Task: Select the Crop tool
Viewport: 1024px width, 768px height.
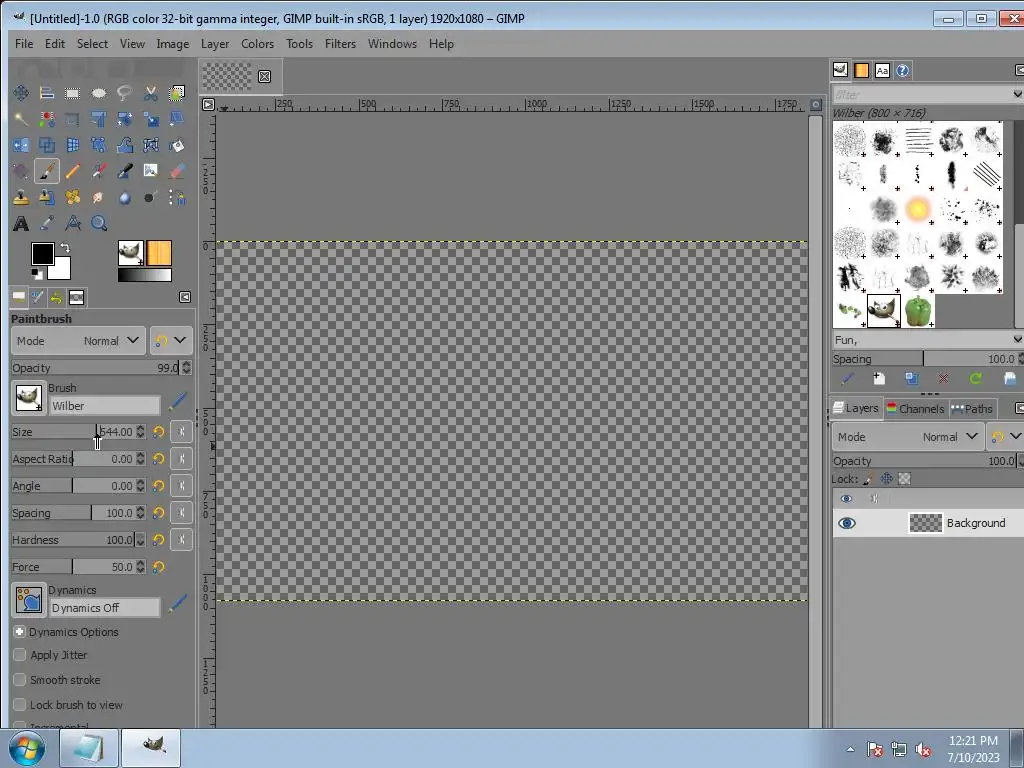Action: point(72,119)
